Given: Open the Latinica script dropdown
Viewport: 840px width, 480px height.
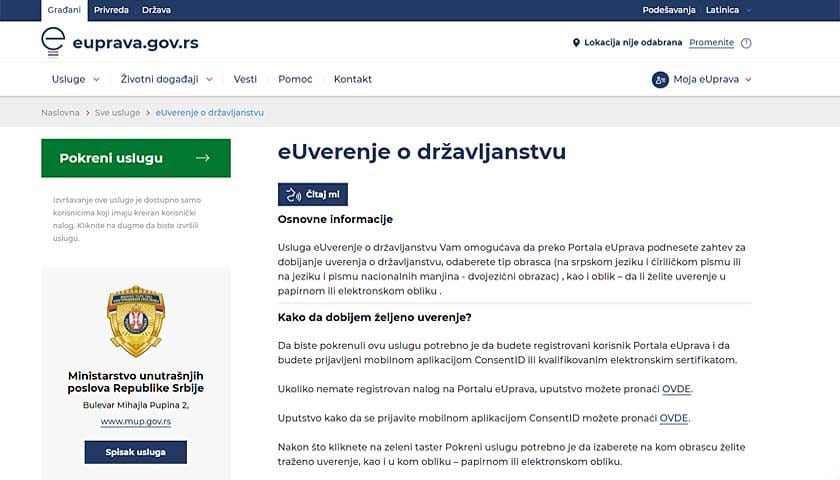Looking at the screenshot, I should [x=729, y=10].
